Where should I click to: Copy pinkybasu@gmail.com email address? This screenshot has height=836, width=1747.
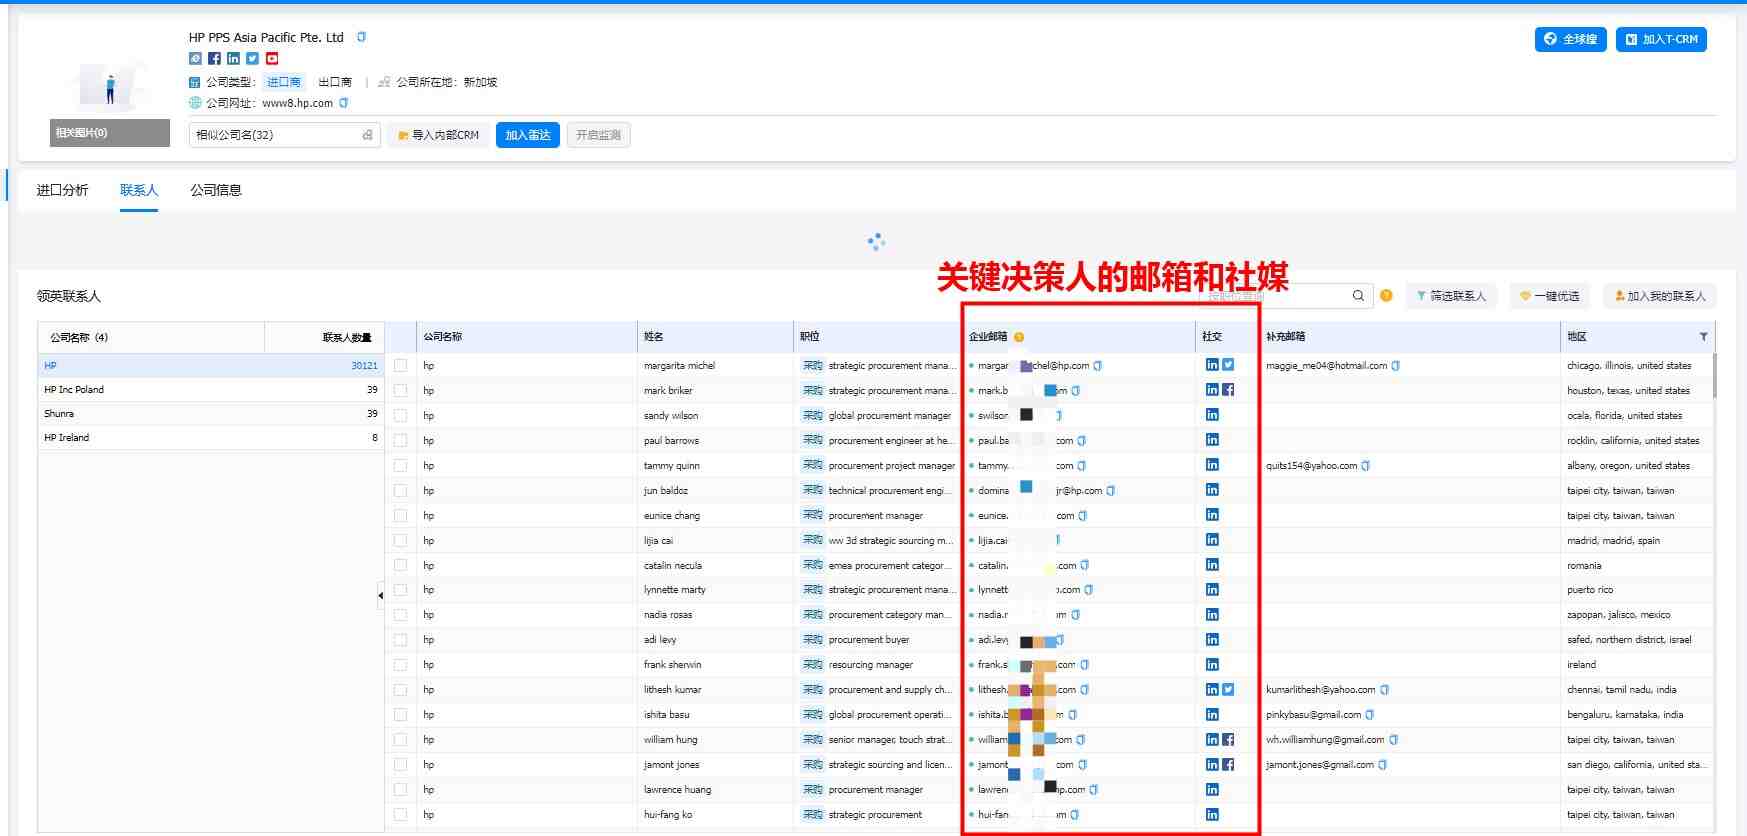[1370, 715]
